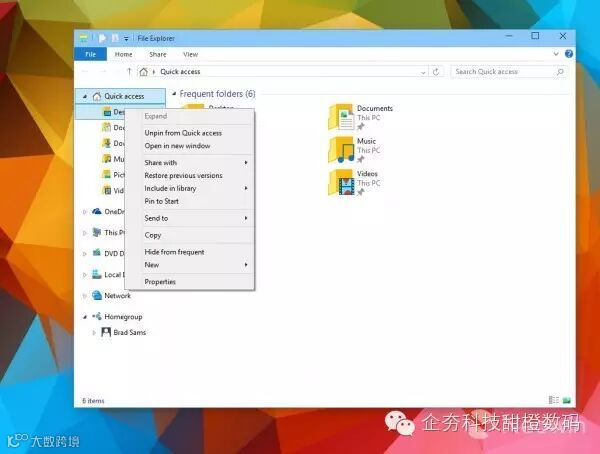Screen dimensions: 600x454
Task: Click Copy in context menu
Action: (153, 235)
